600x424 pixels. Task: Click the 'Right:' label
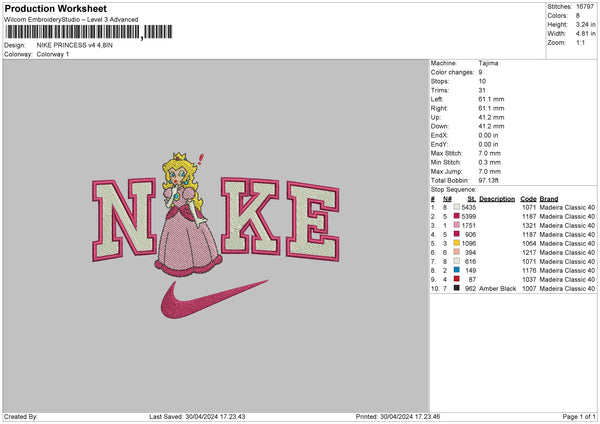pos(439,108)
